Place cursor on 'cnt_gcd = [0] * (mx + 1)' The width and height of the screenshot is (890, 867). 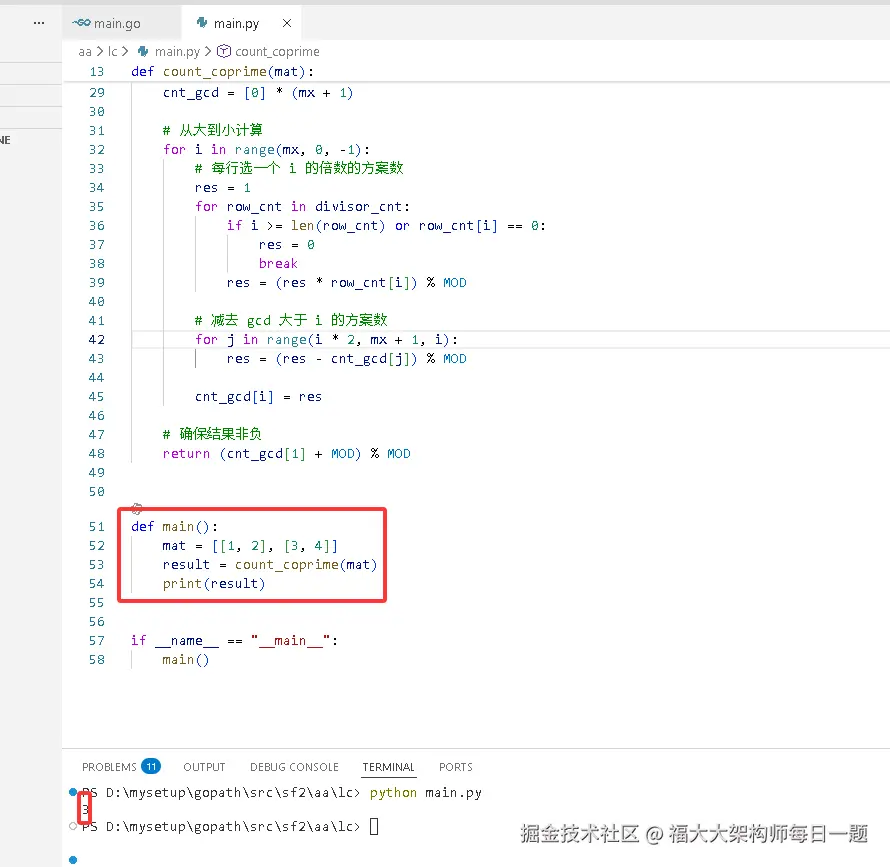[258, 93]
